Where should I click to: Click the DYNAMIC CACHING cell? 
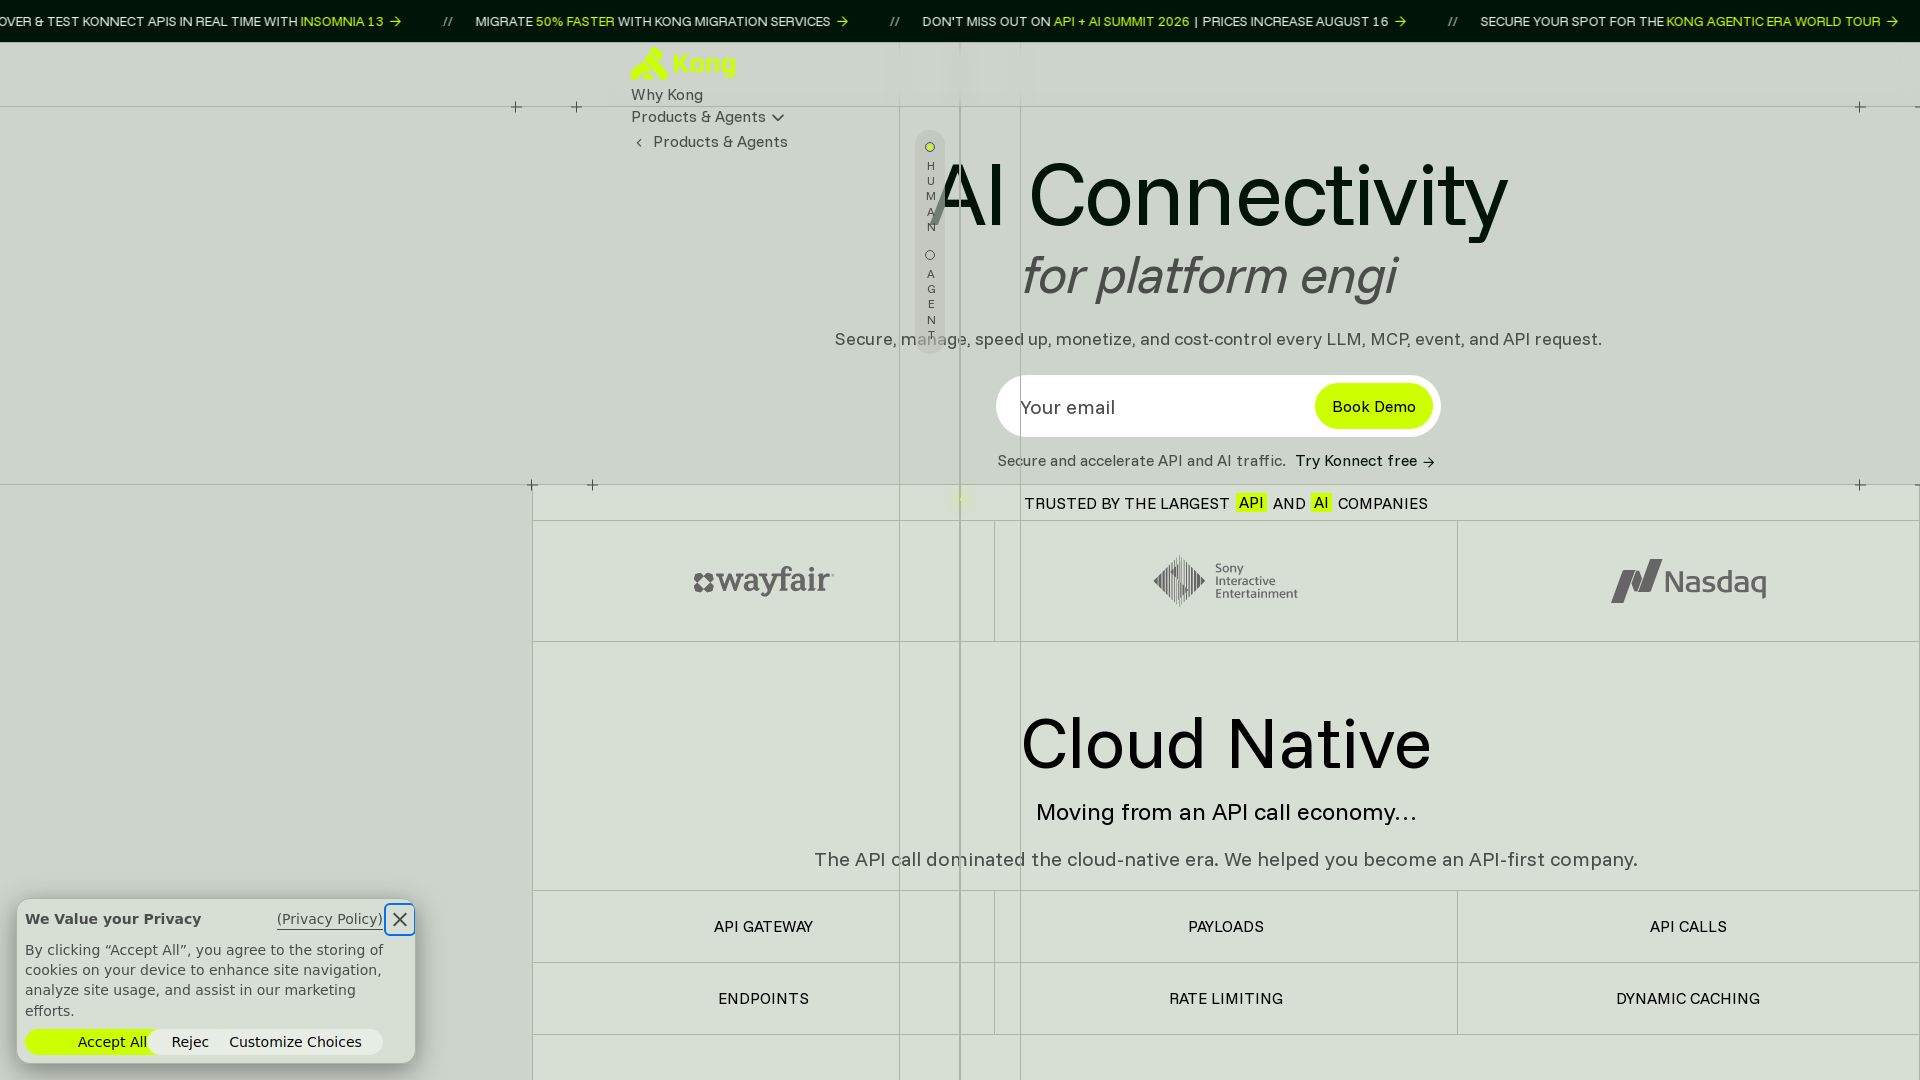tap(1688, 999)
